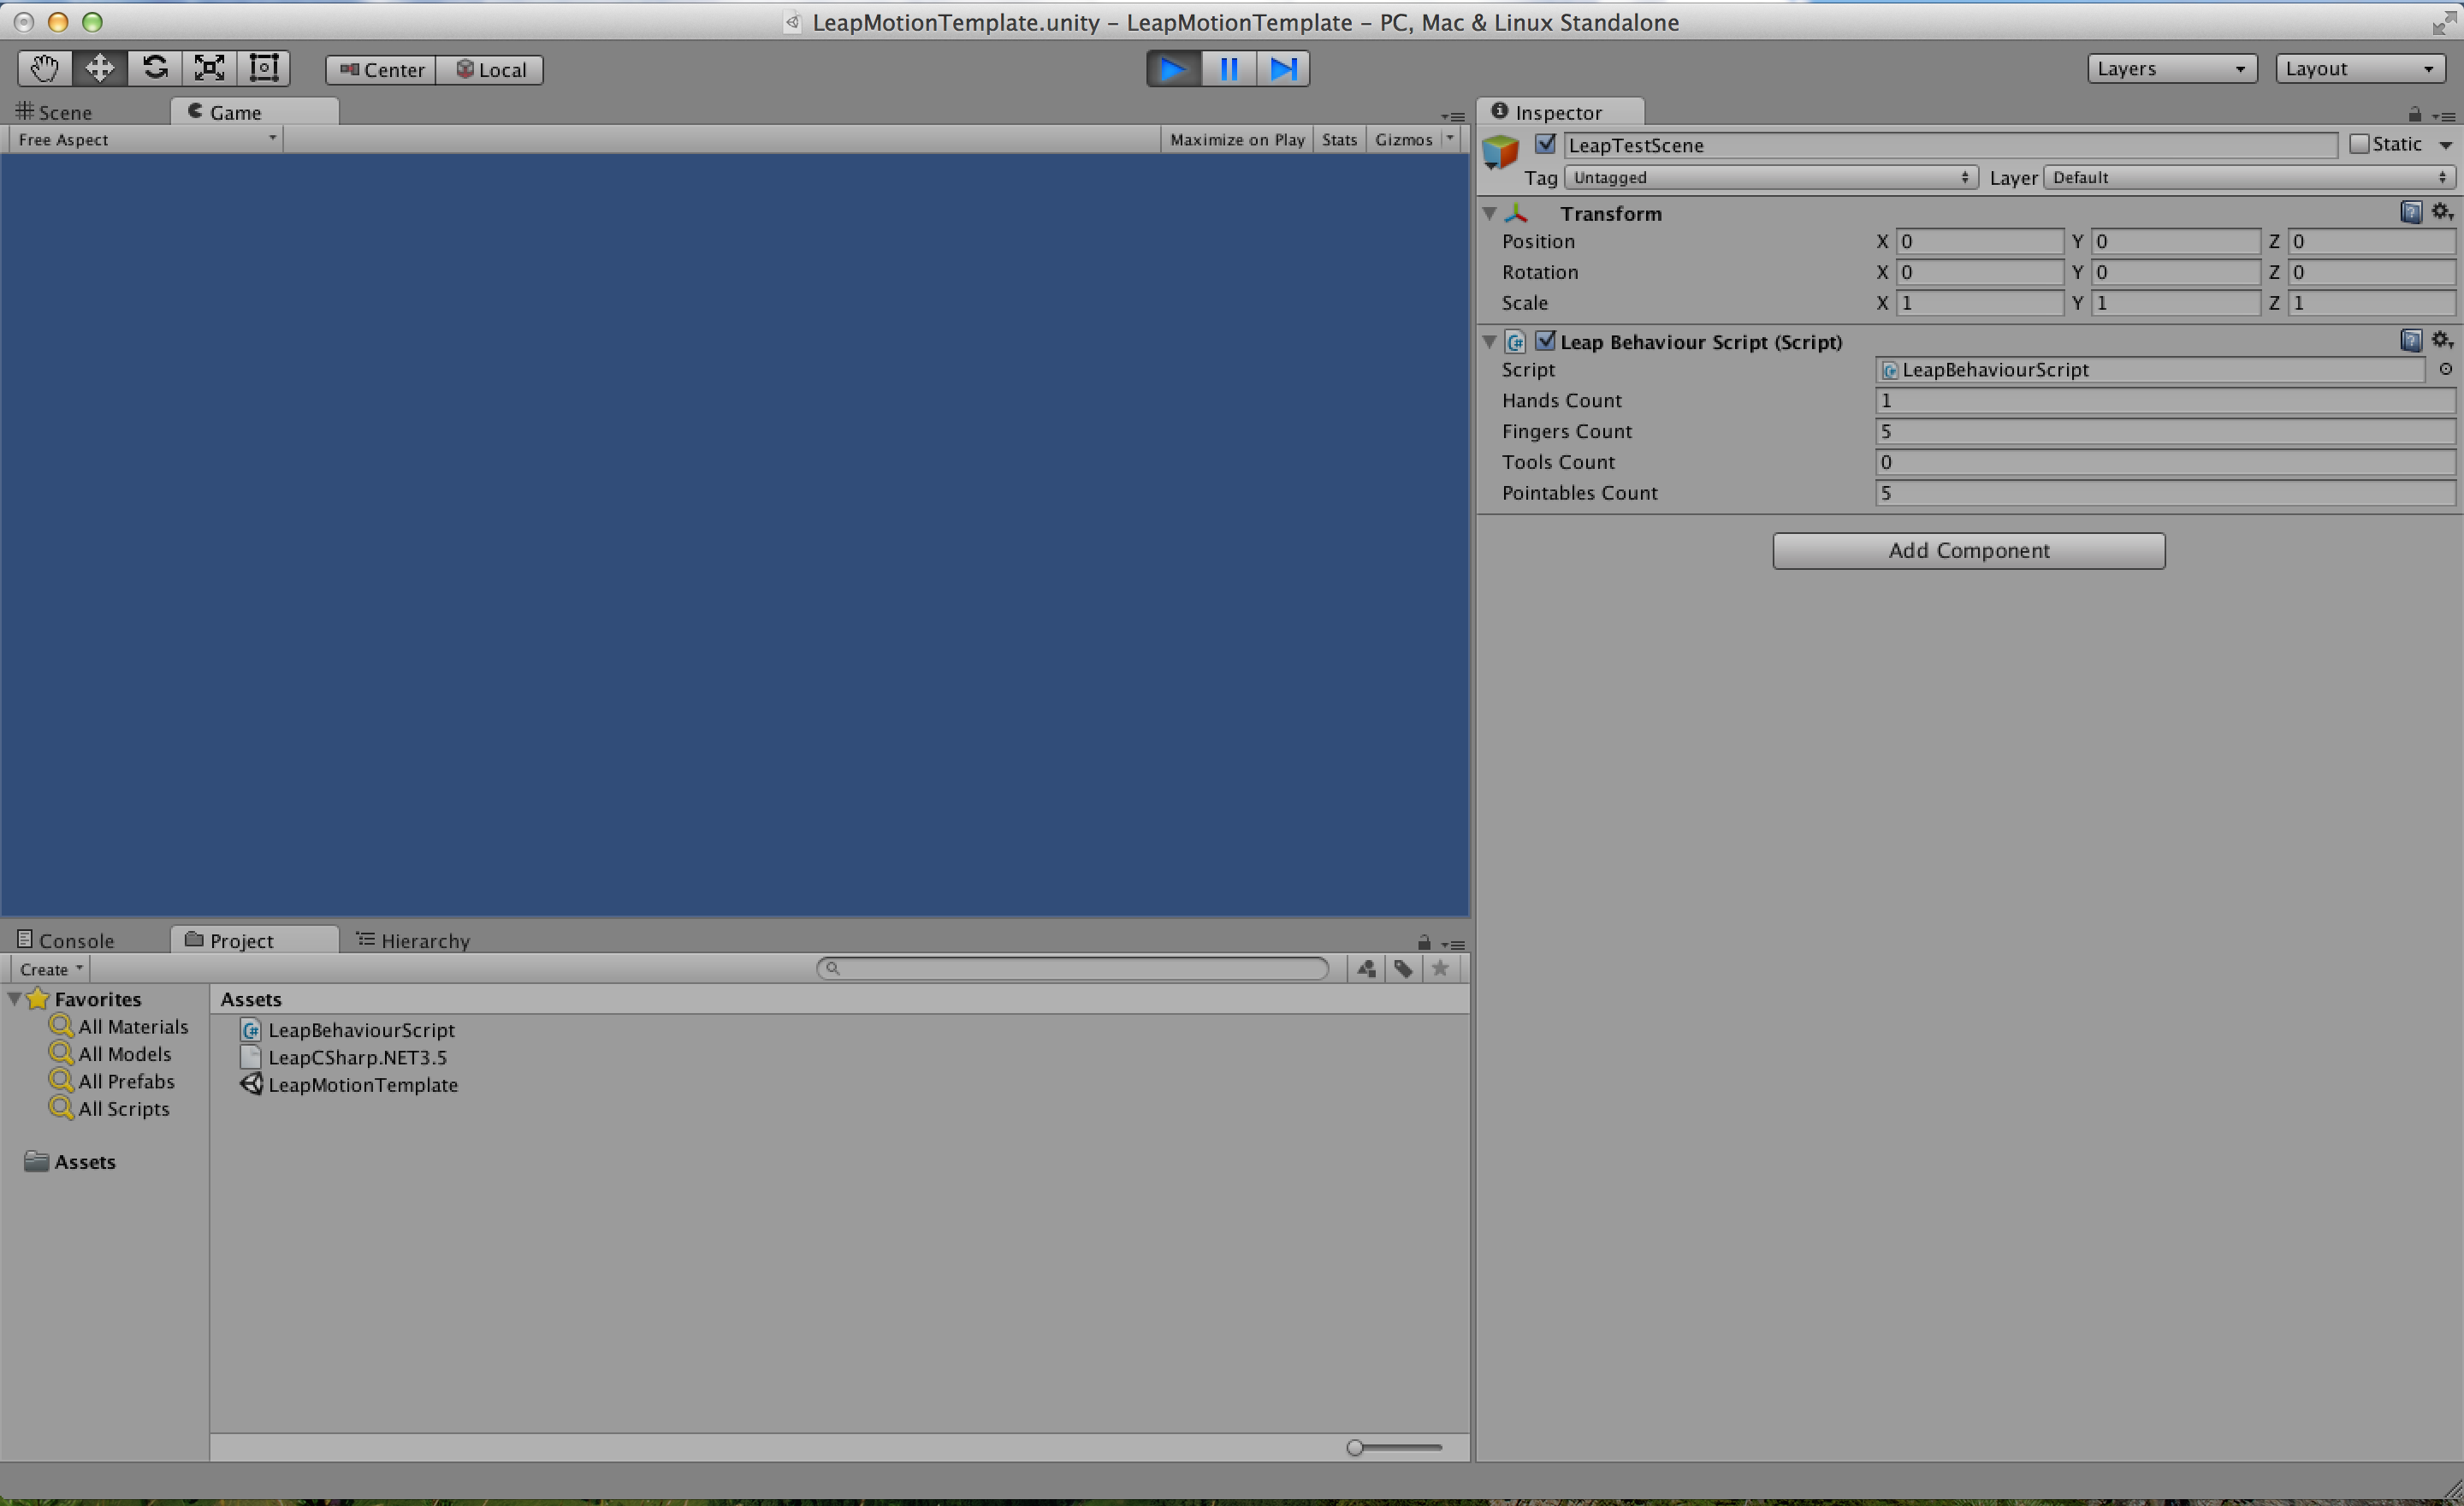Open the Layout dropdown
The width and height of the screenshot is (2464, 1506).
[2360, 69]
